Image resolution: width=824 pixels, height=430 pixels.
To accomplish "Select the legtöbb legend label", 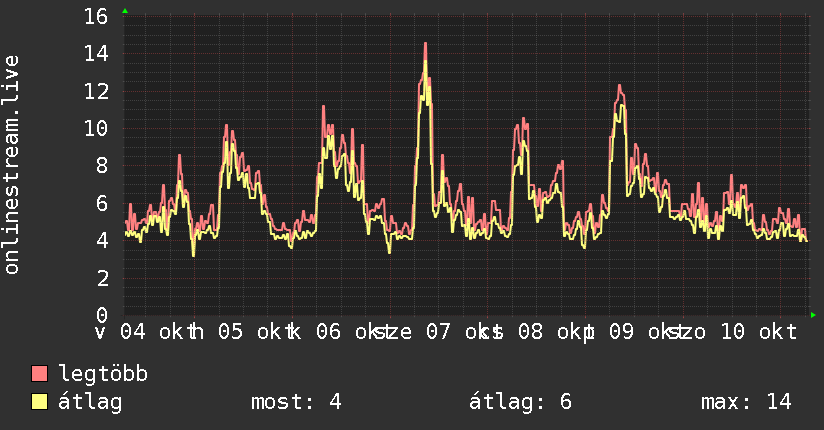I will pos(103,374).
